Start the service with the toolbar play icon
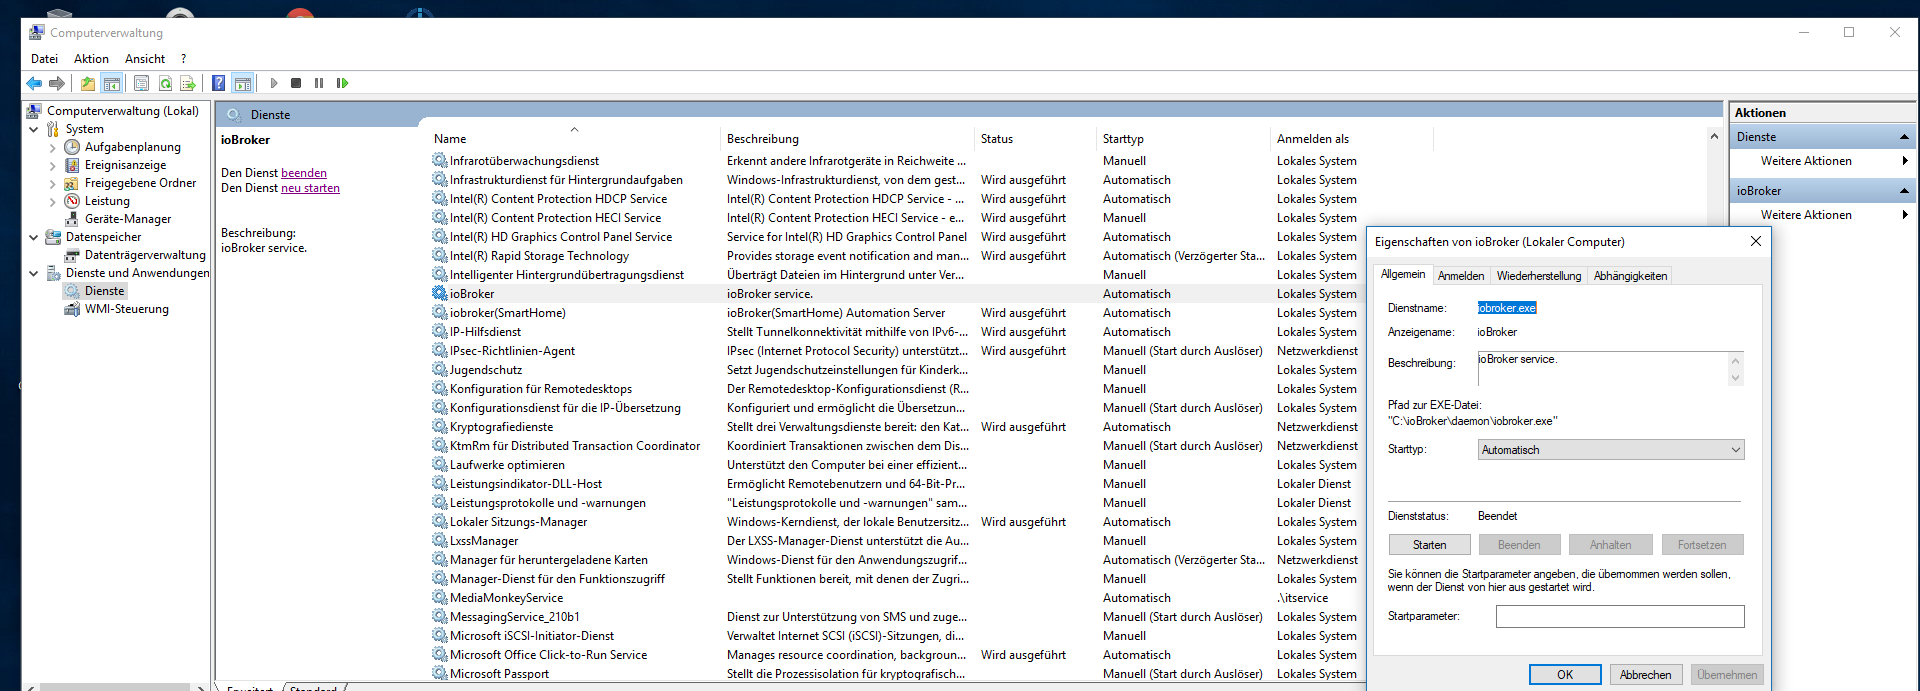1920x691 pixels. pos(274,83)
